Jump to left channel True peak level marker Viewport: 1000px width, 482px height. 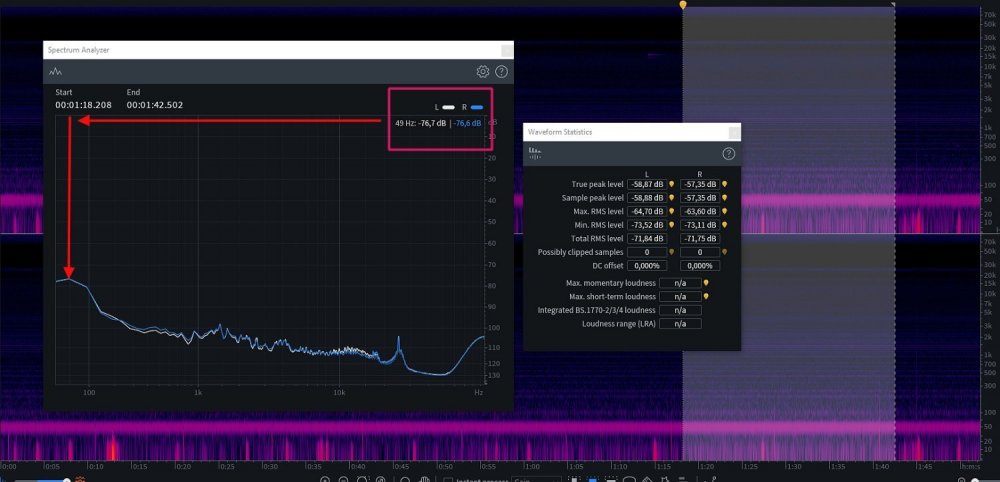click(x=671, y=184)
